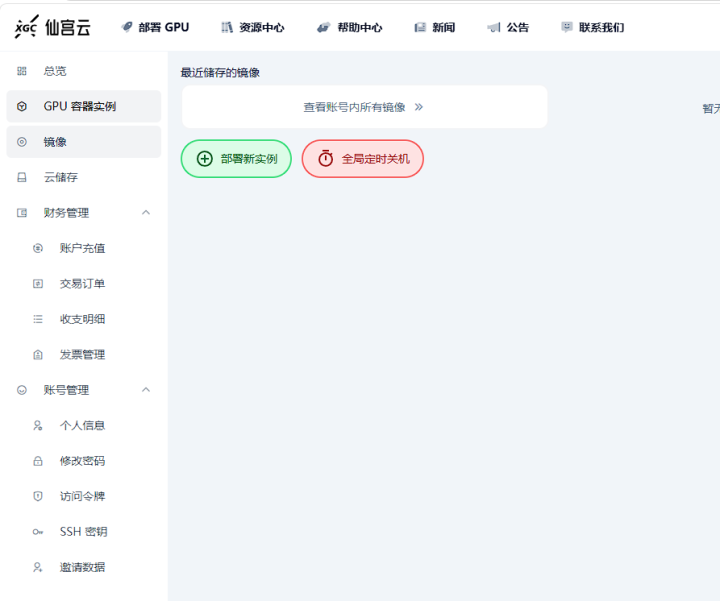The image size is (720, 601).
Task: Click the 账户充值 recharge icon
Action: pyautogui.click(x=38, y=248)
